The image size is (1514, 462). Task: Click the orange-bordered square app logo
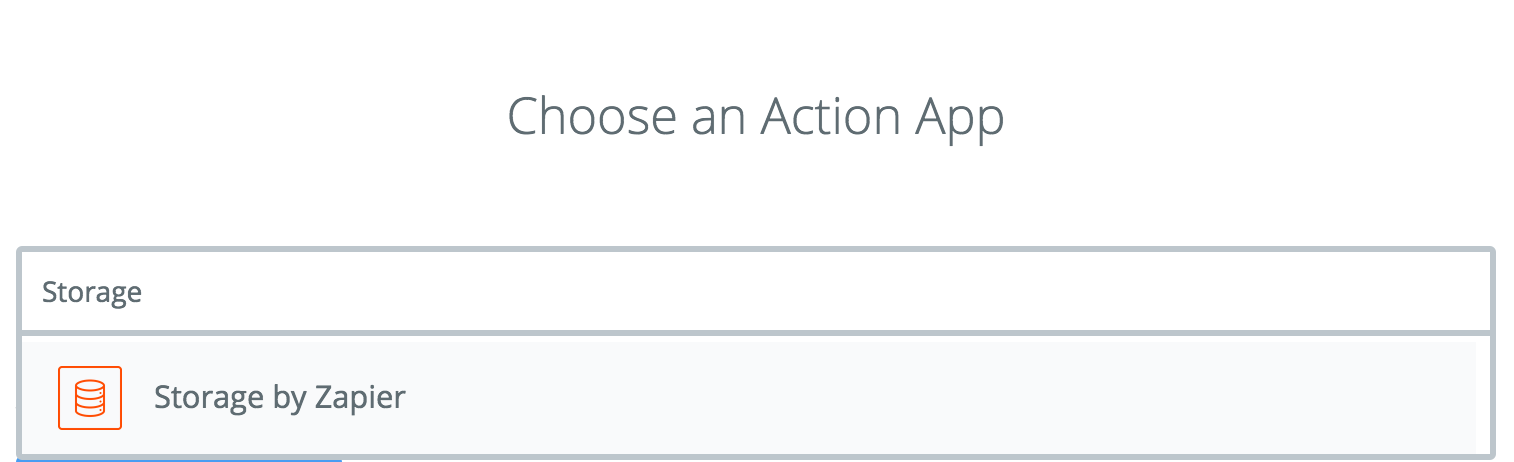click(90, 398)
